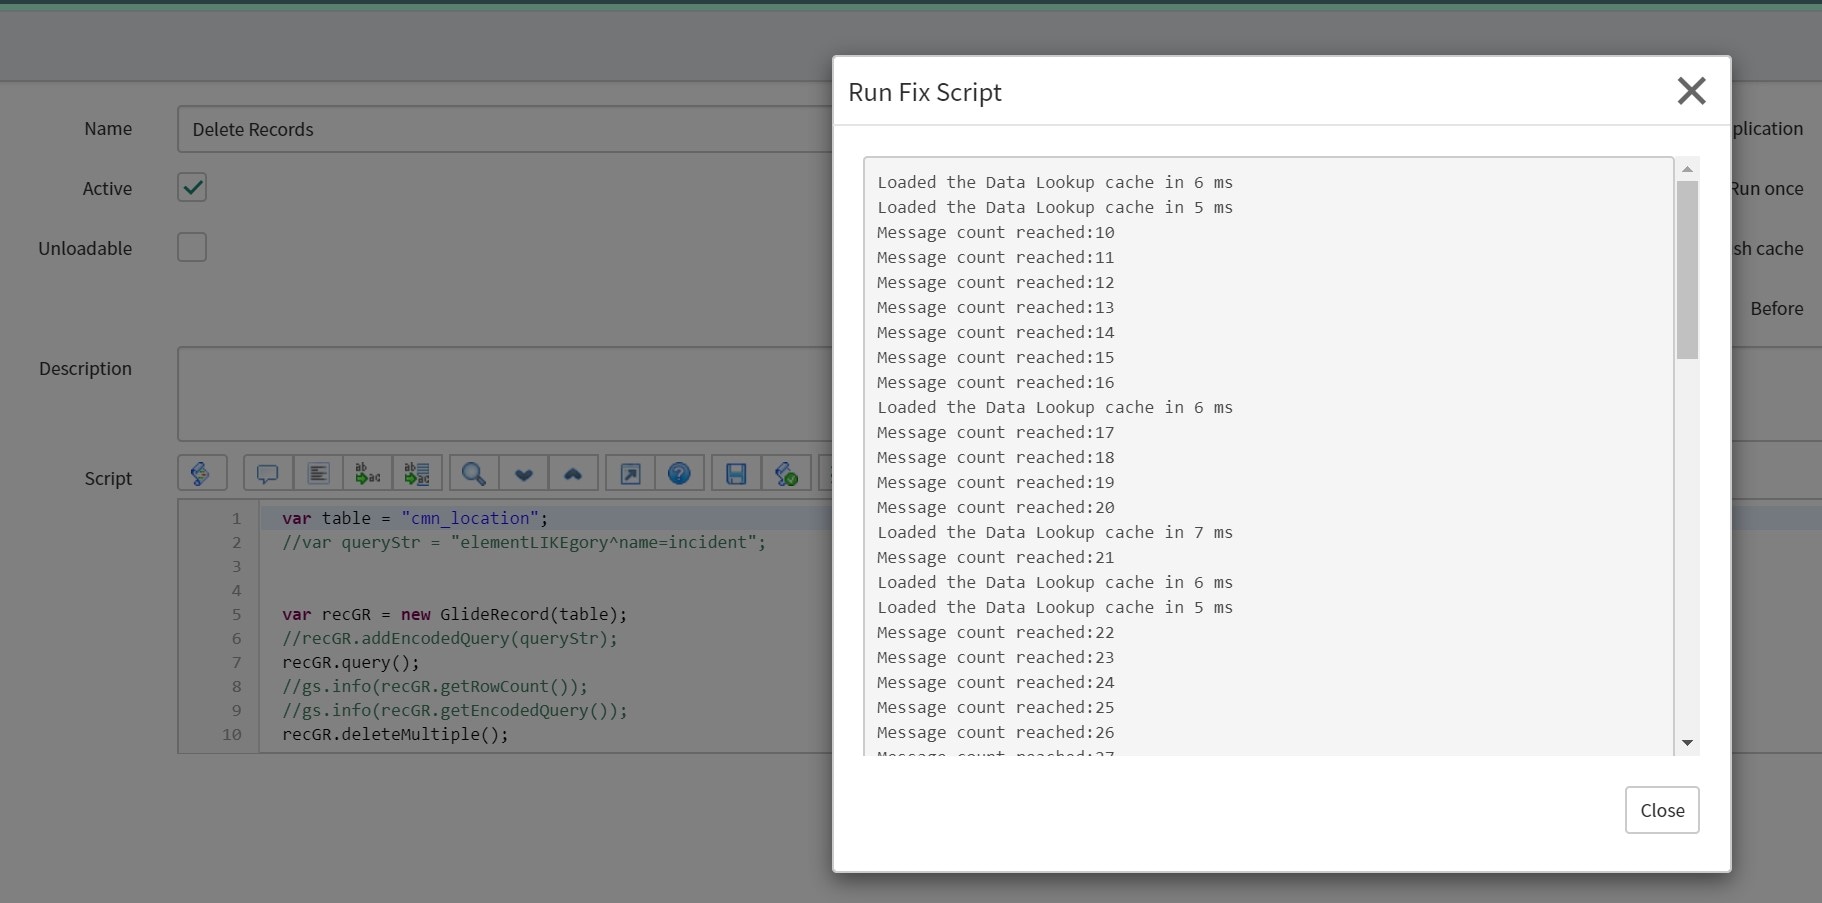Open the script editor help

point(679,472)
